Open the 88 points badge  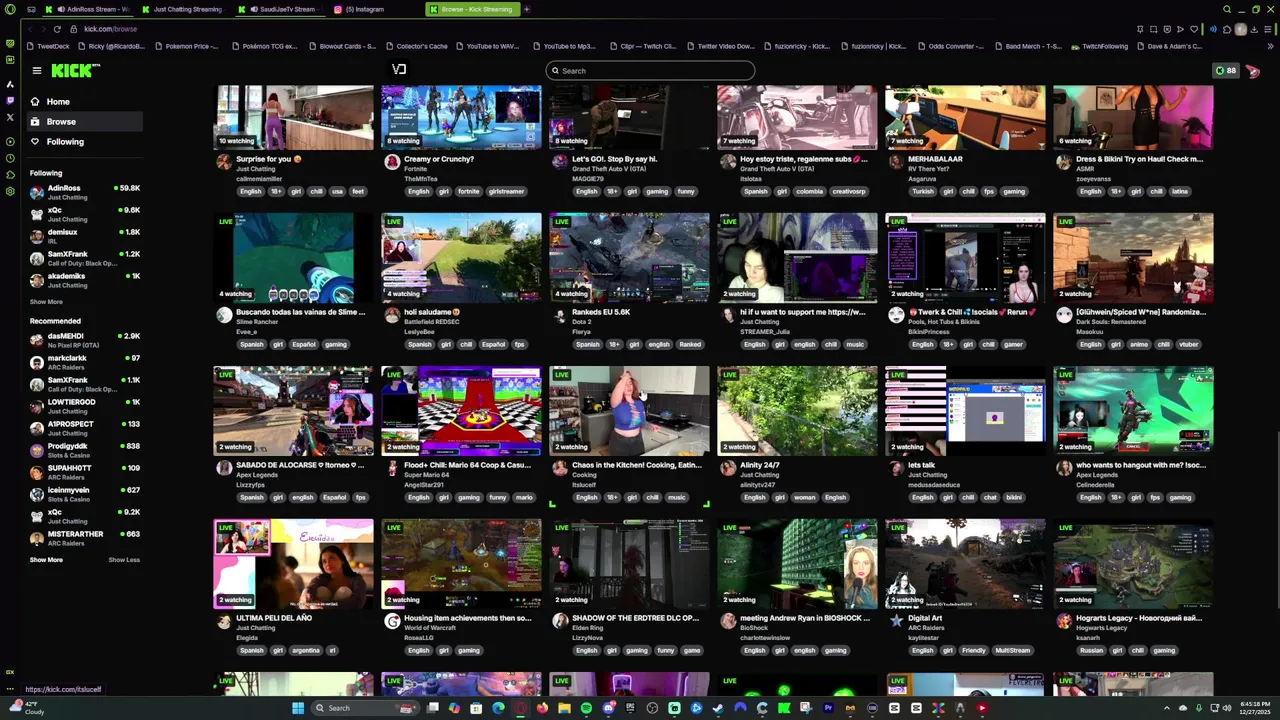1225,70
